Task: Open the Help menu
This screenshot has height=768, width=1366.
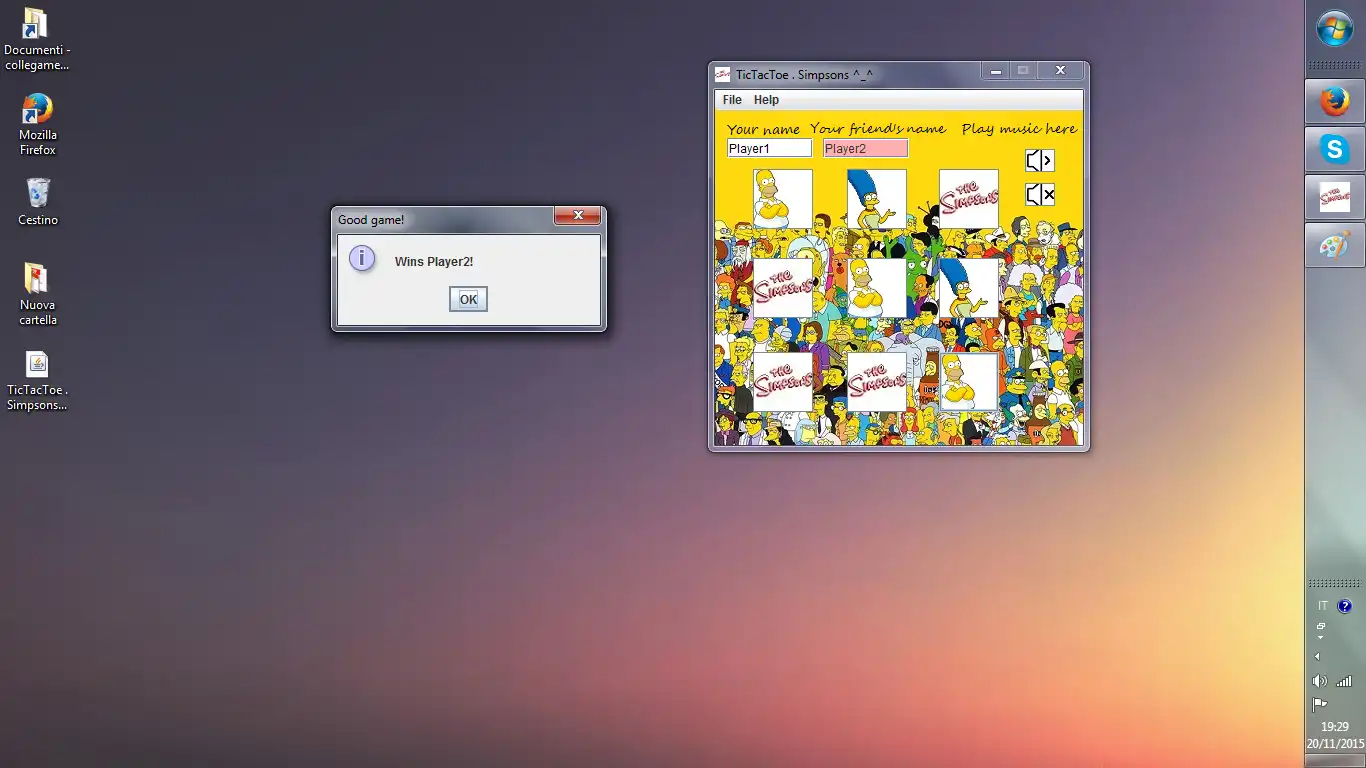Action: pyautogui.click(x=766, y=100)
